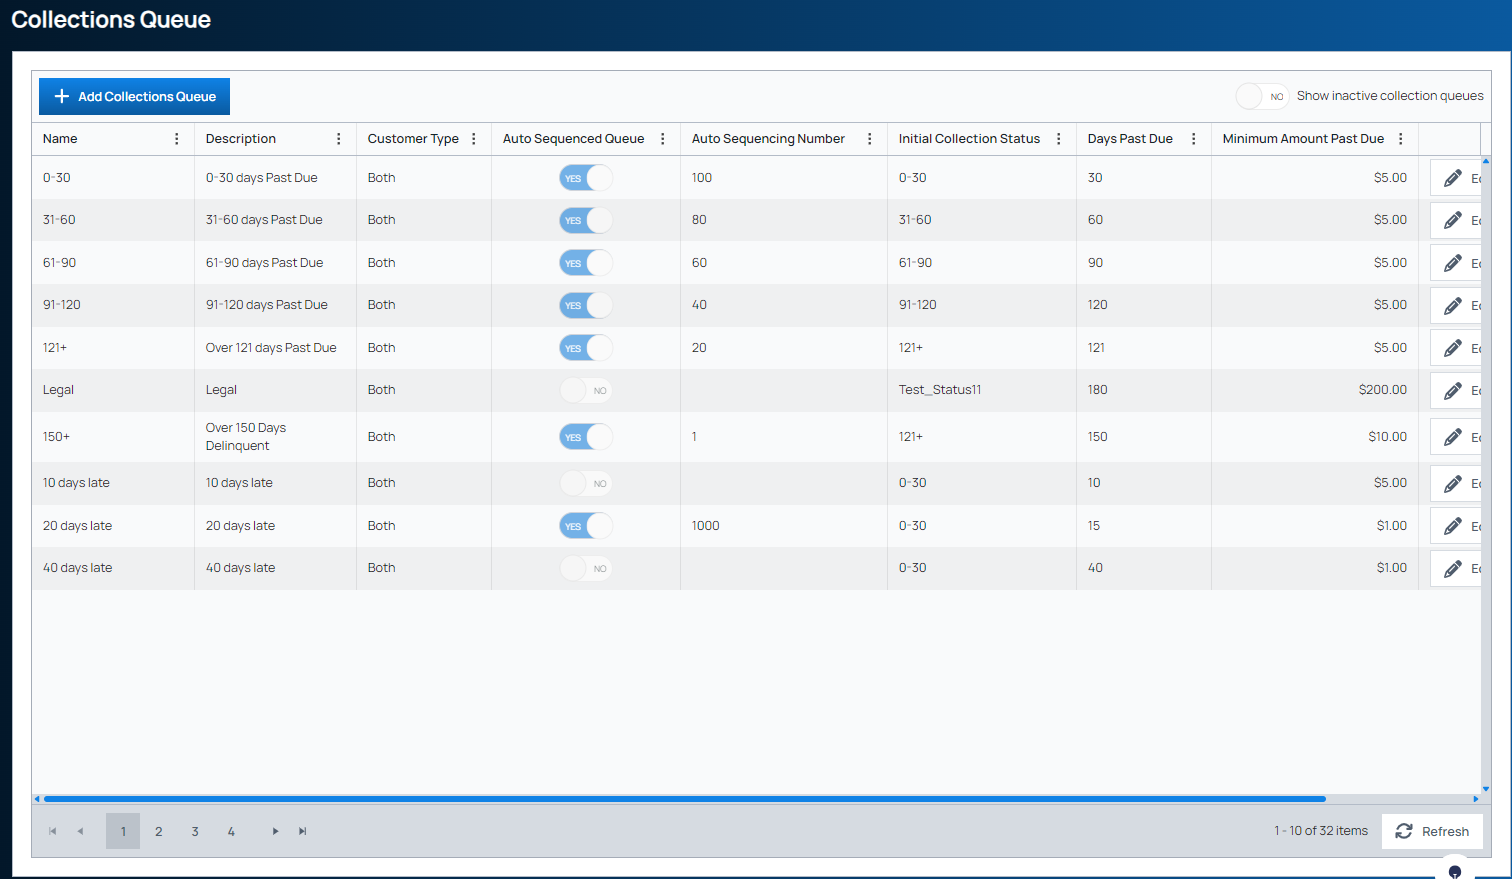1512x879 pixels.
Task: Open the Name column menu
Action: point(177,139)
